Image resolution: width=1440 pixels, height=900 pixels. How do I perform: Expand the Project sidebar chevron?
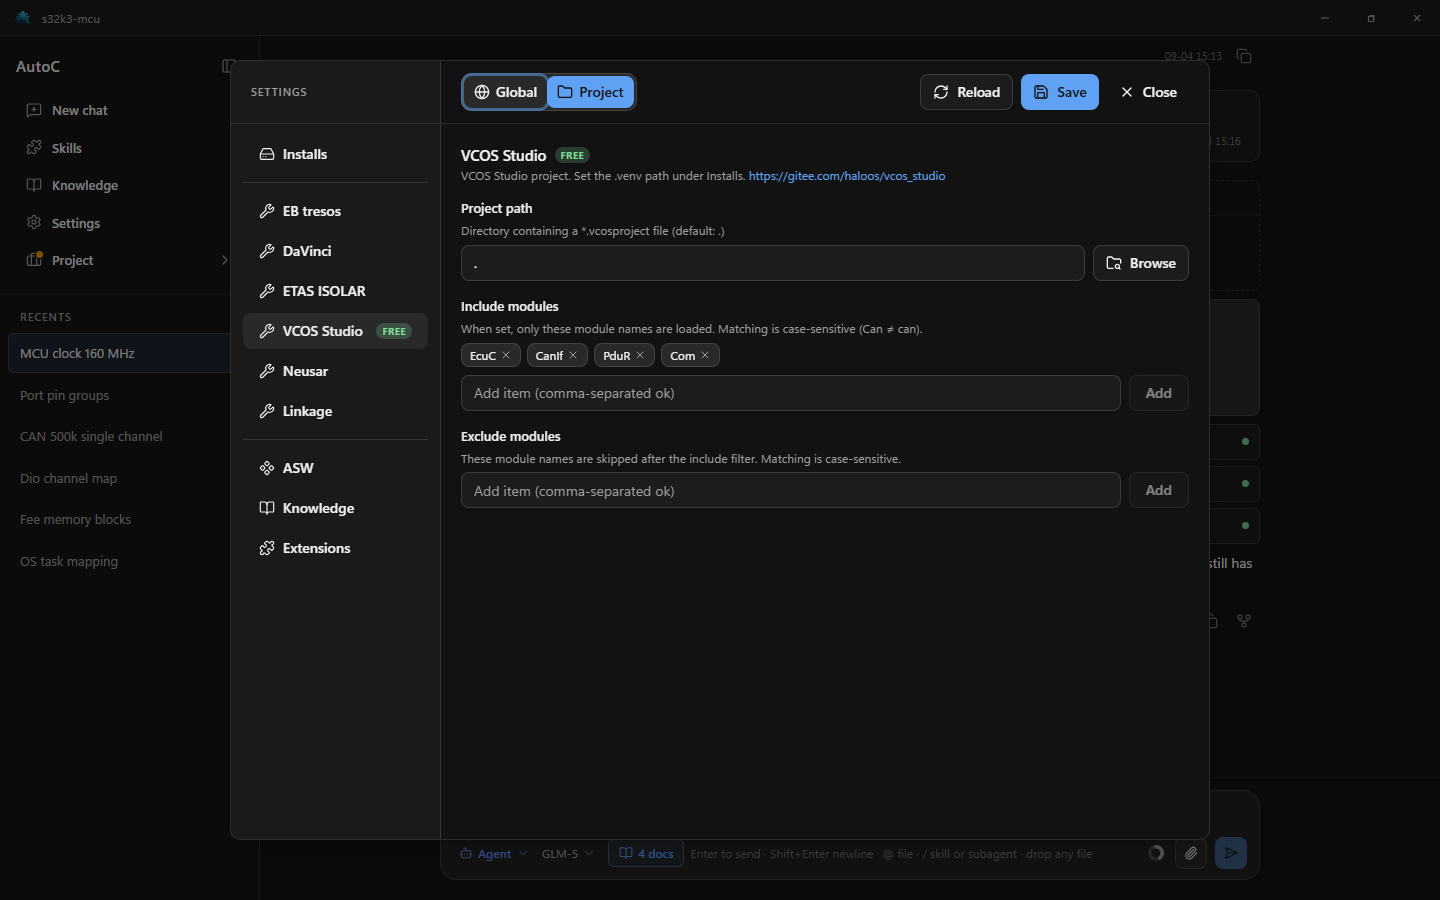coord(224,260)
